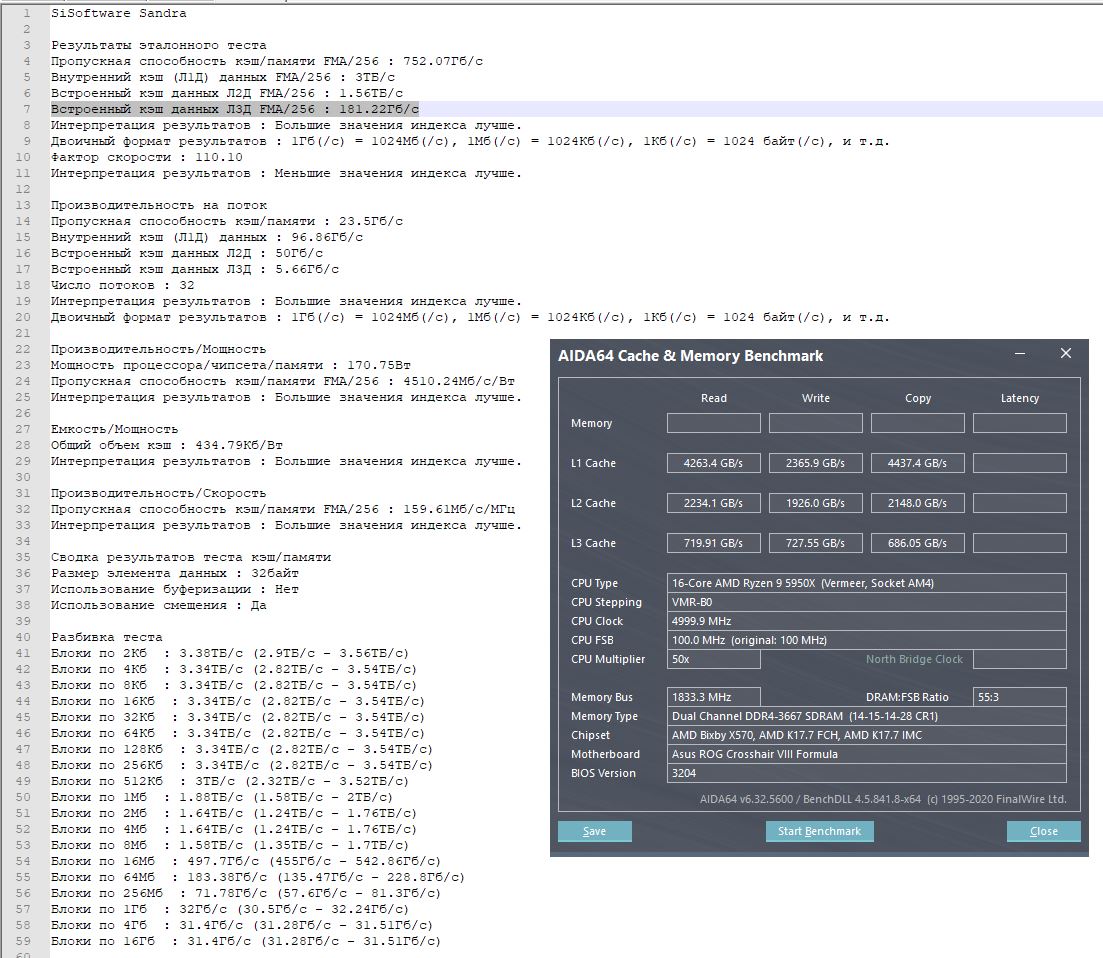The height and width of the screenshot is (958, 1103).
Task: Click the Save button in AIDA64
Action: click(594, 831)
